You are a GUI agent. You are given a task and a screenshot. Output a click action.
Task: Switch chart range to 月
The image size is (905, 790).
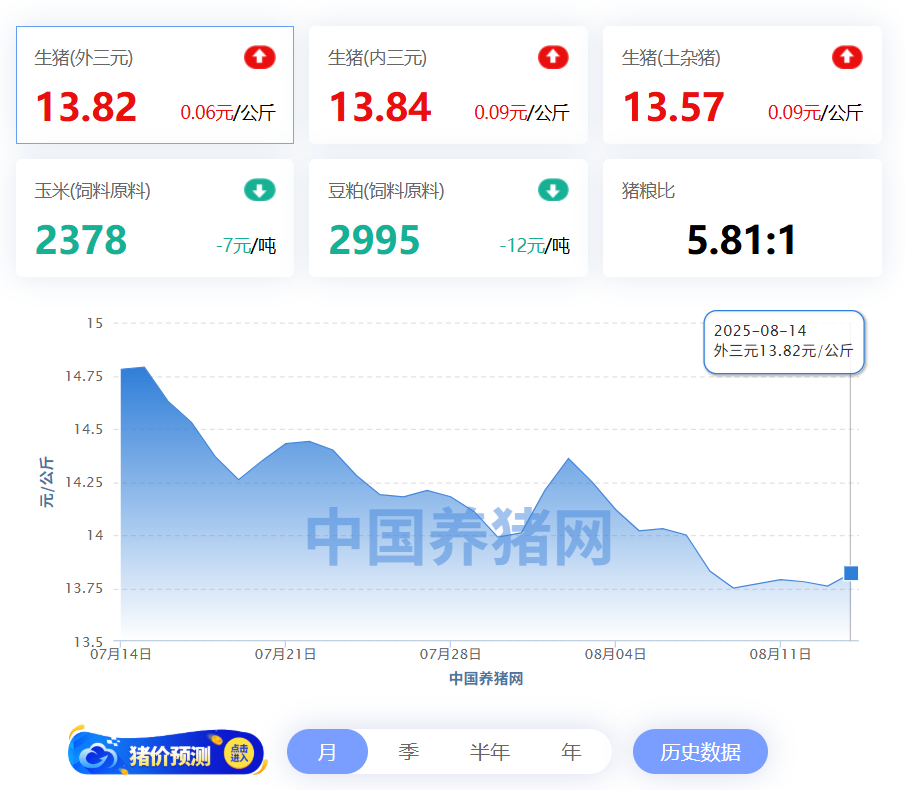pyautogui.click(x=327, y=751)
